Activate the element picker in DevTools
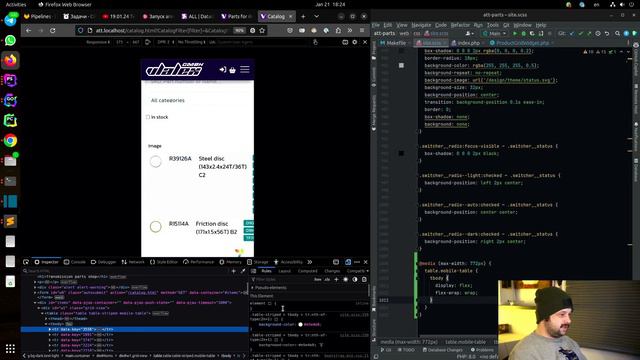 (x=26, y=262)
